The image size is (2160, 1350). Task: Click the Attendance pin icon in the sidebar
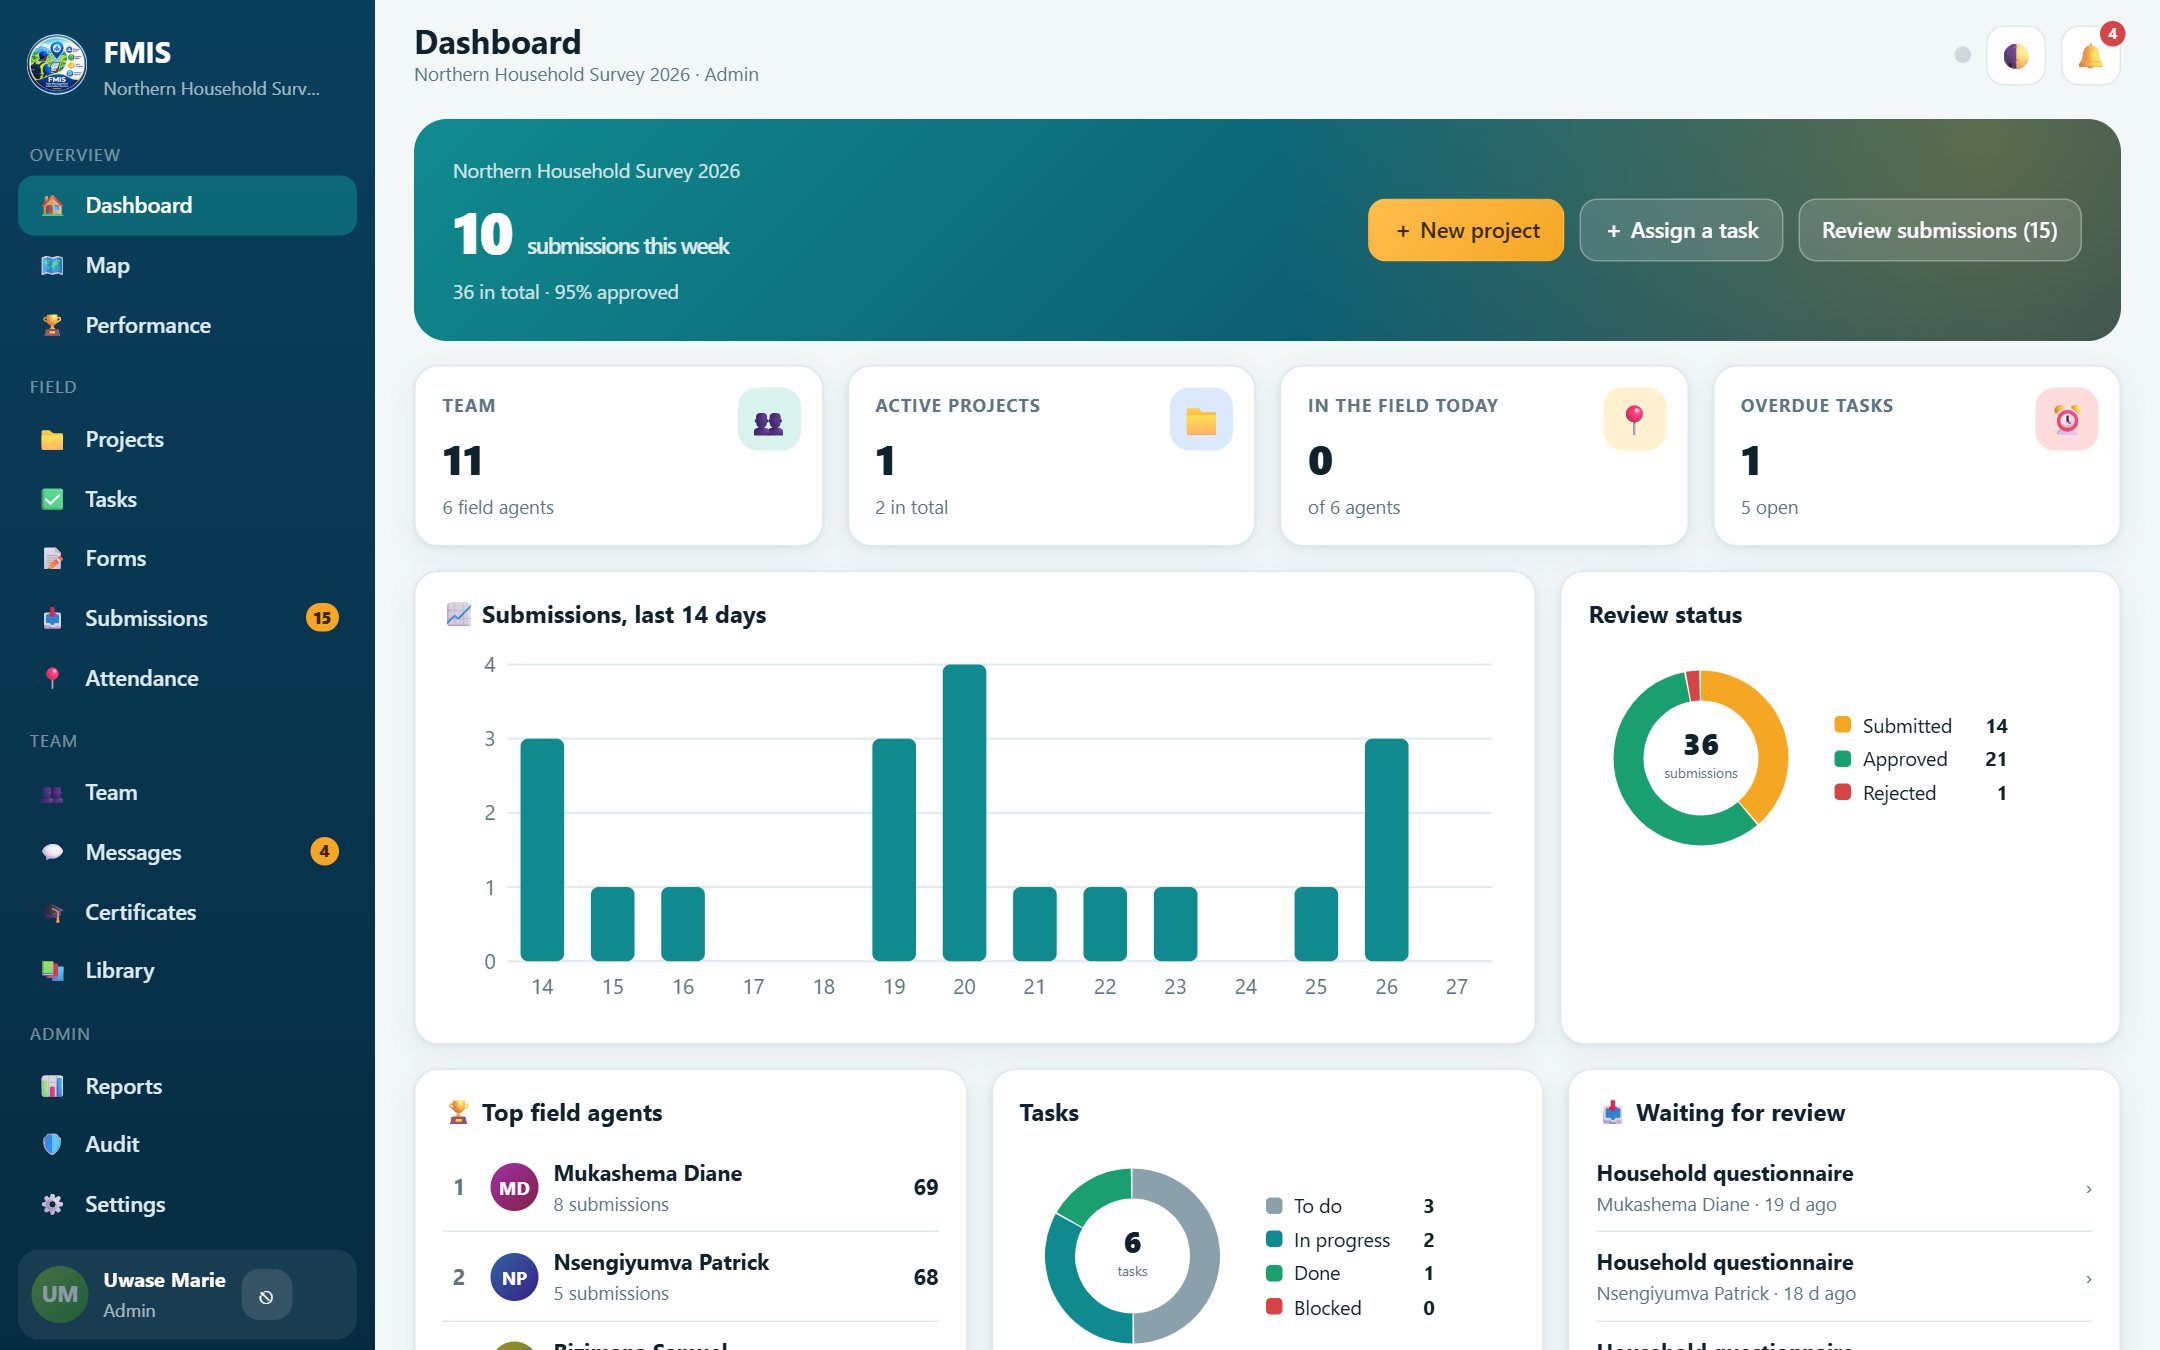(x=52, y=678)
